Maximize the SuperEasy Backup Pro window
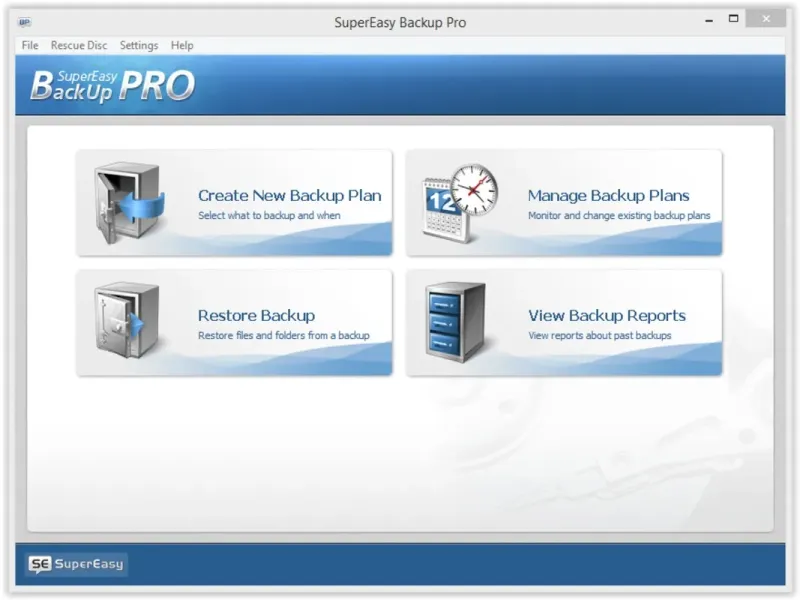Viewport: 800px width, 600px height. (x=734, y=19)
